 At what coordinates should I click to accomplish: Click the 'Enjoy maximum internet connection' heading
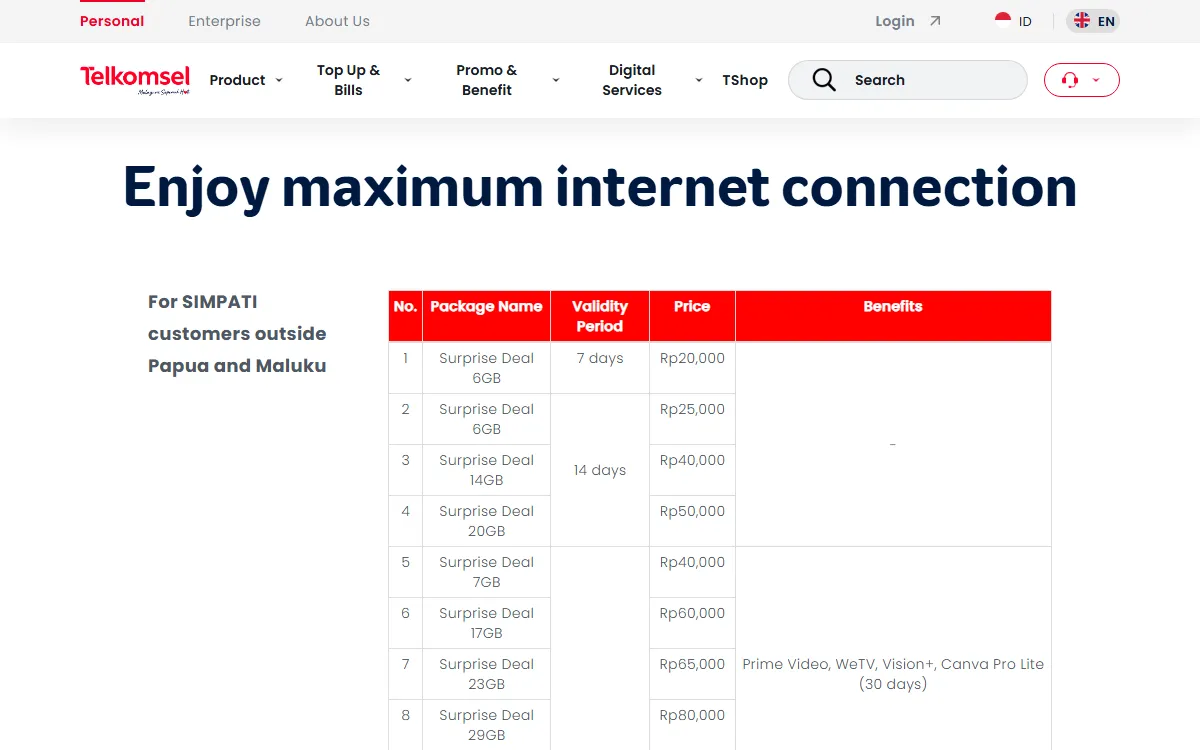pyautogui.click(x=600, y=186)
